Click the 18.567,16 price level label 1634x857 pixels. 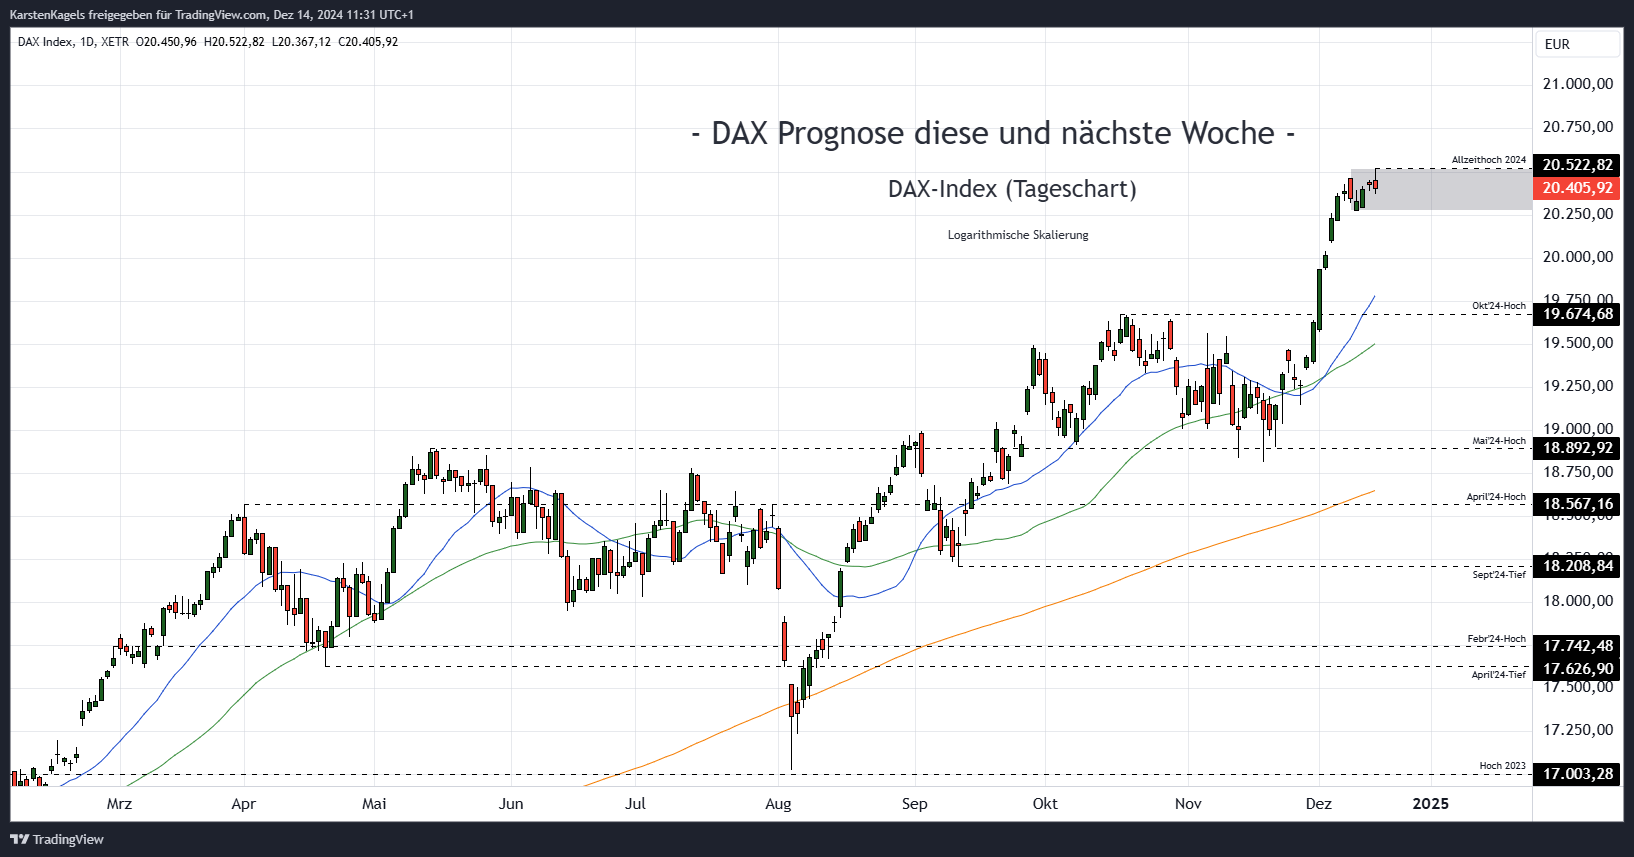click(x=1577, y=504)
